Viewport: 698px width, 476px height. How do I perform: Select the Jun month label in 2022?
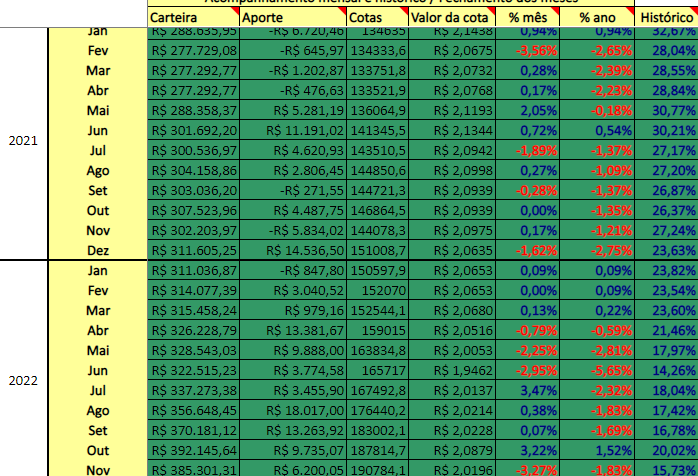[x=97, y=371]
